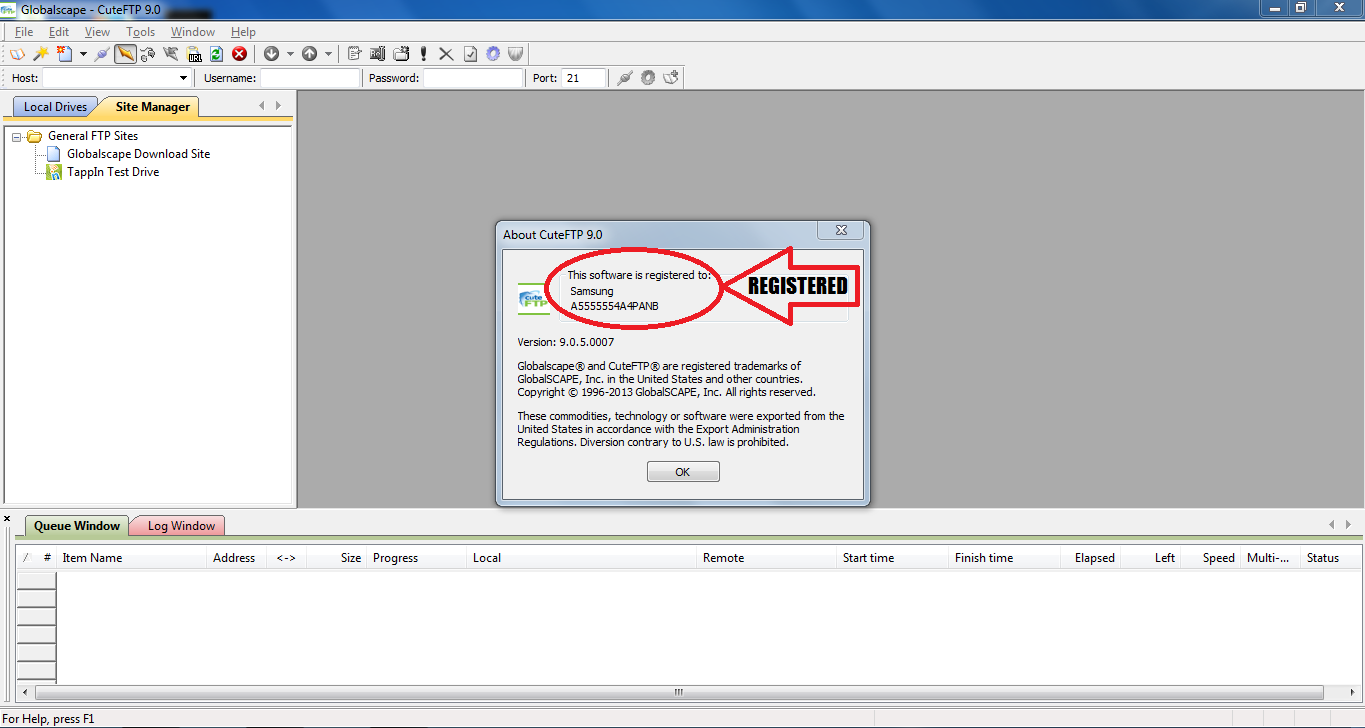Click the Progress column header
This screenshot has width=1365, height=728.
(417, 558)
